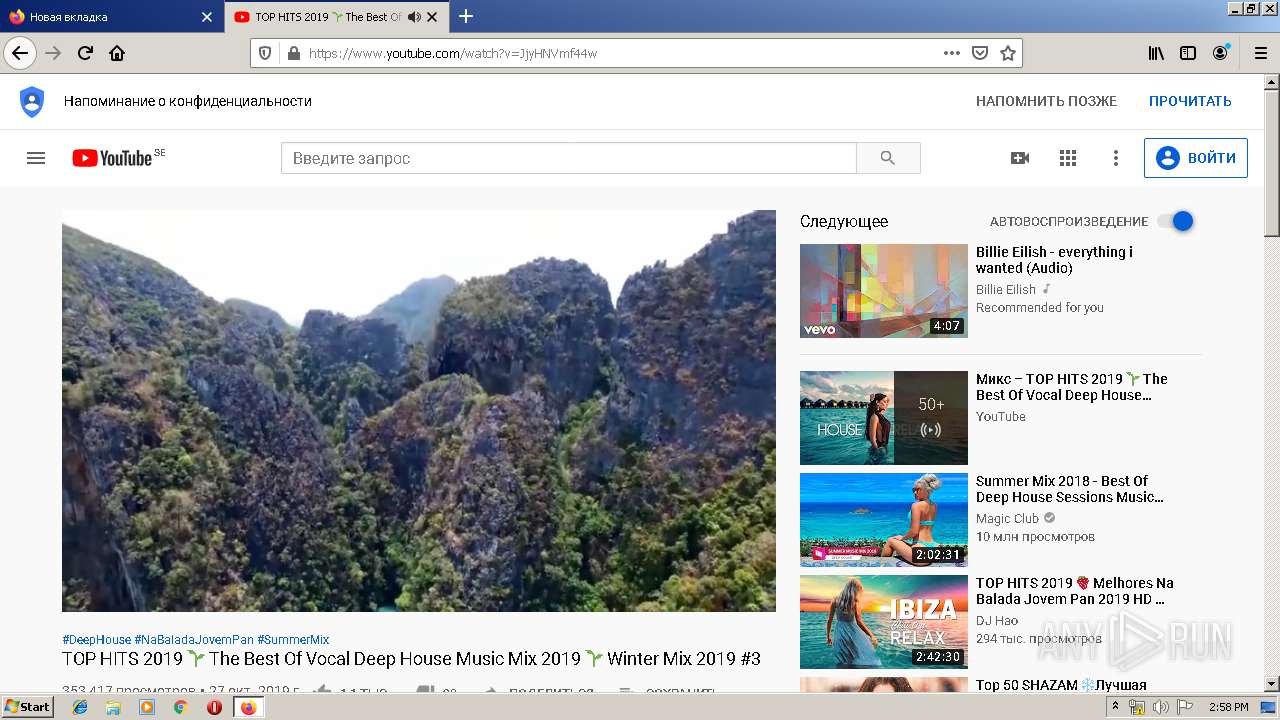Screen dimensions: 1280x720
Task: Save page to Pocket
Action: click(x=980, y=53)
